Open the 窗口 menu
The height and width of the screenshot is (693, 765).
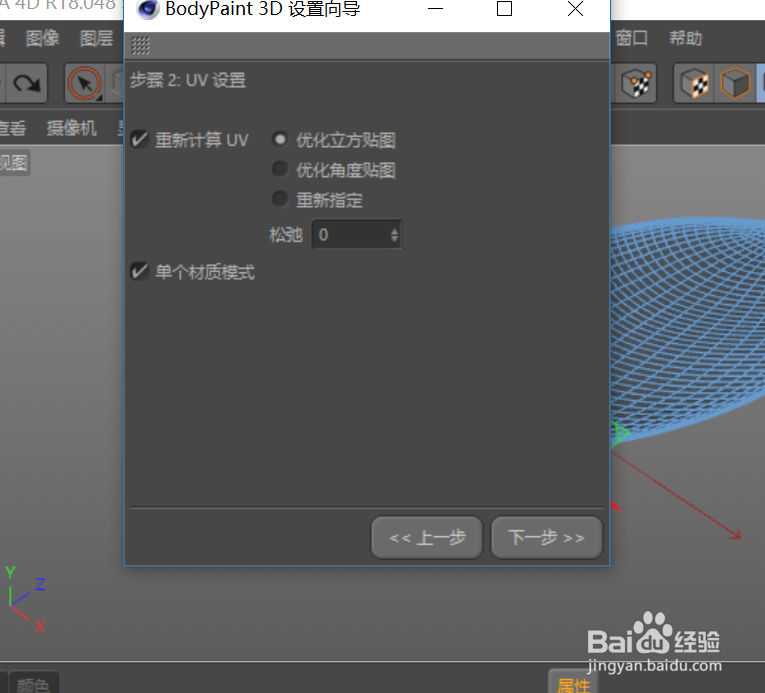[631, 38]
